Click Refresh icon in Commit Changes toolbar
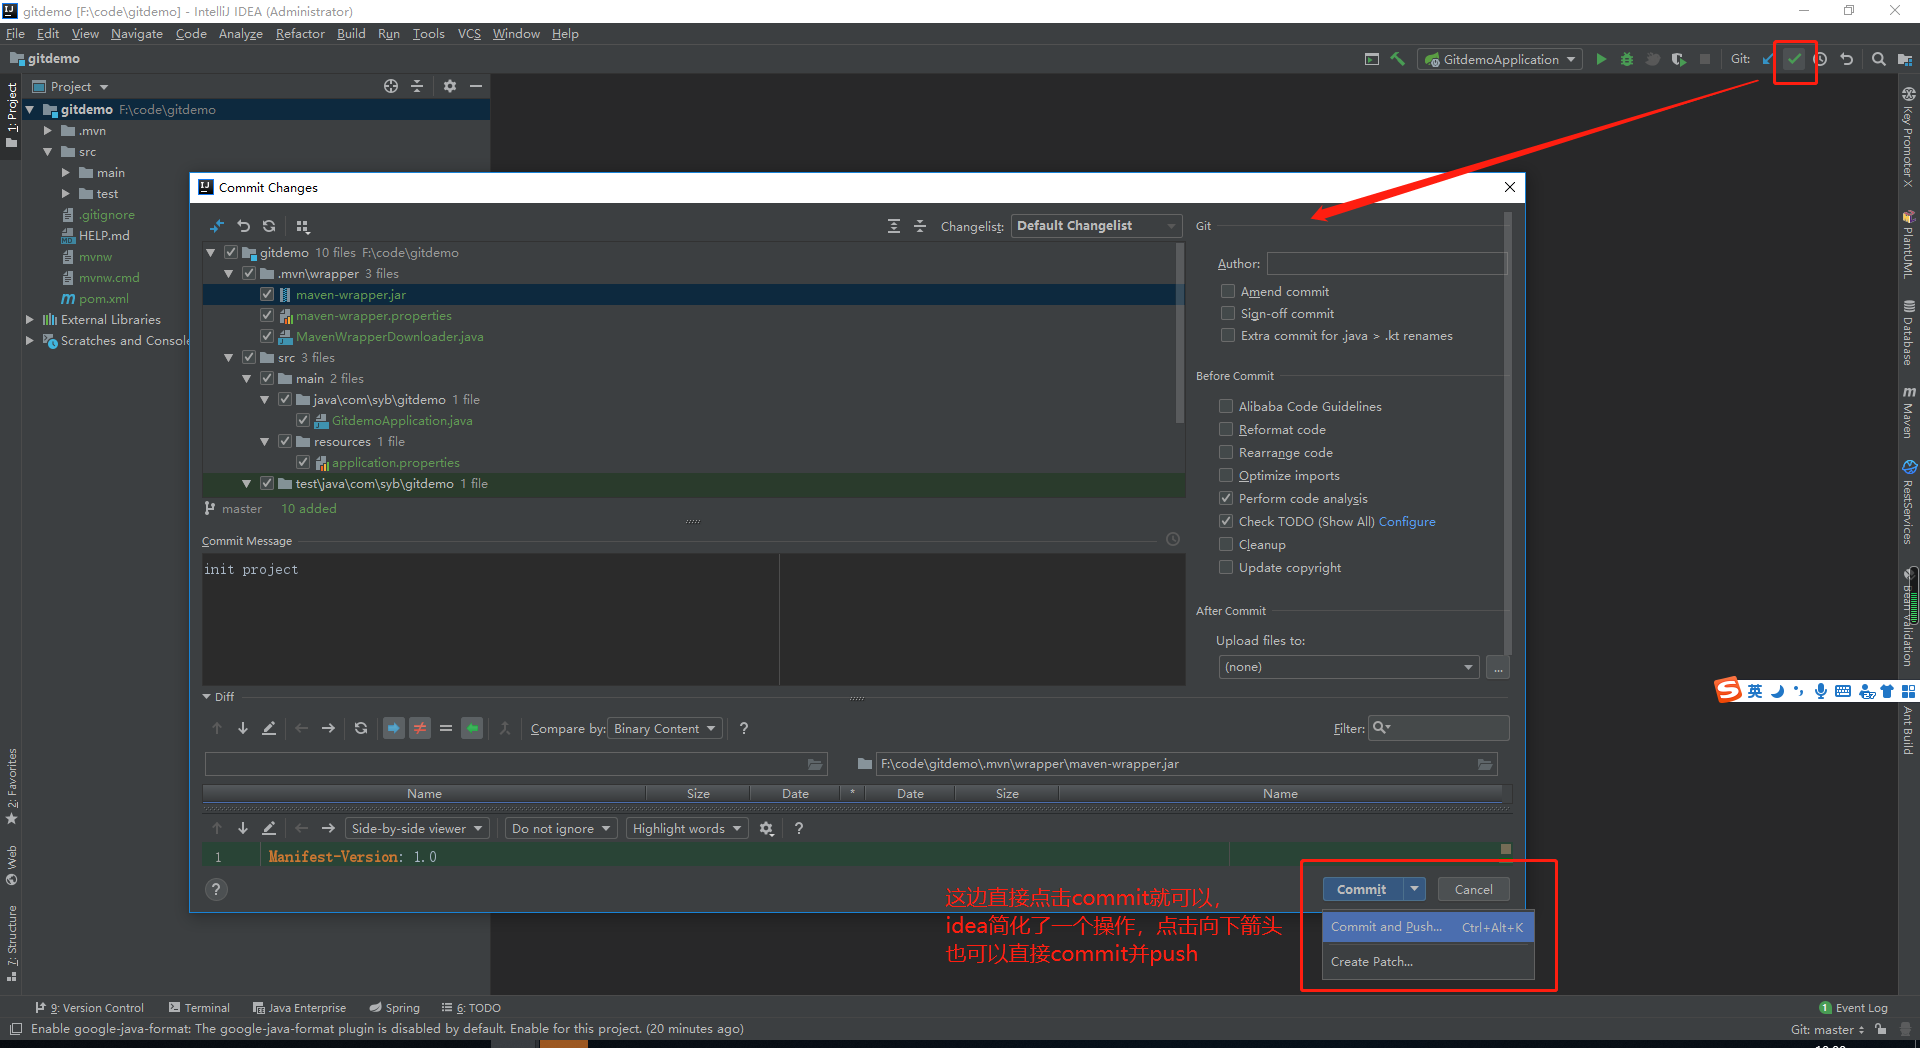The width and height of the screenshot is (1920, 1048). coord(269,226)
